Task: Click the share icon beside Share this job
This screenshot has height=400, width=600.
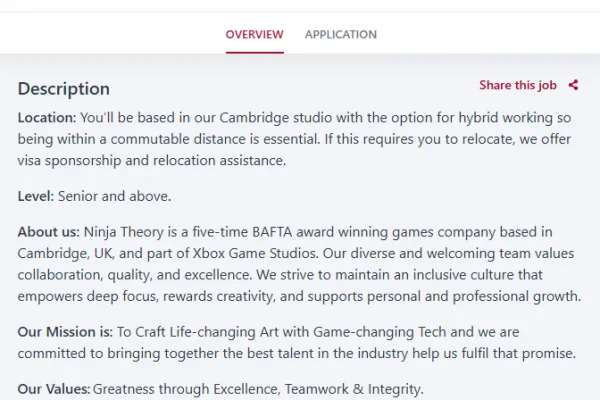Action: [573, 85]
